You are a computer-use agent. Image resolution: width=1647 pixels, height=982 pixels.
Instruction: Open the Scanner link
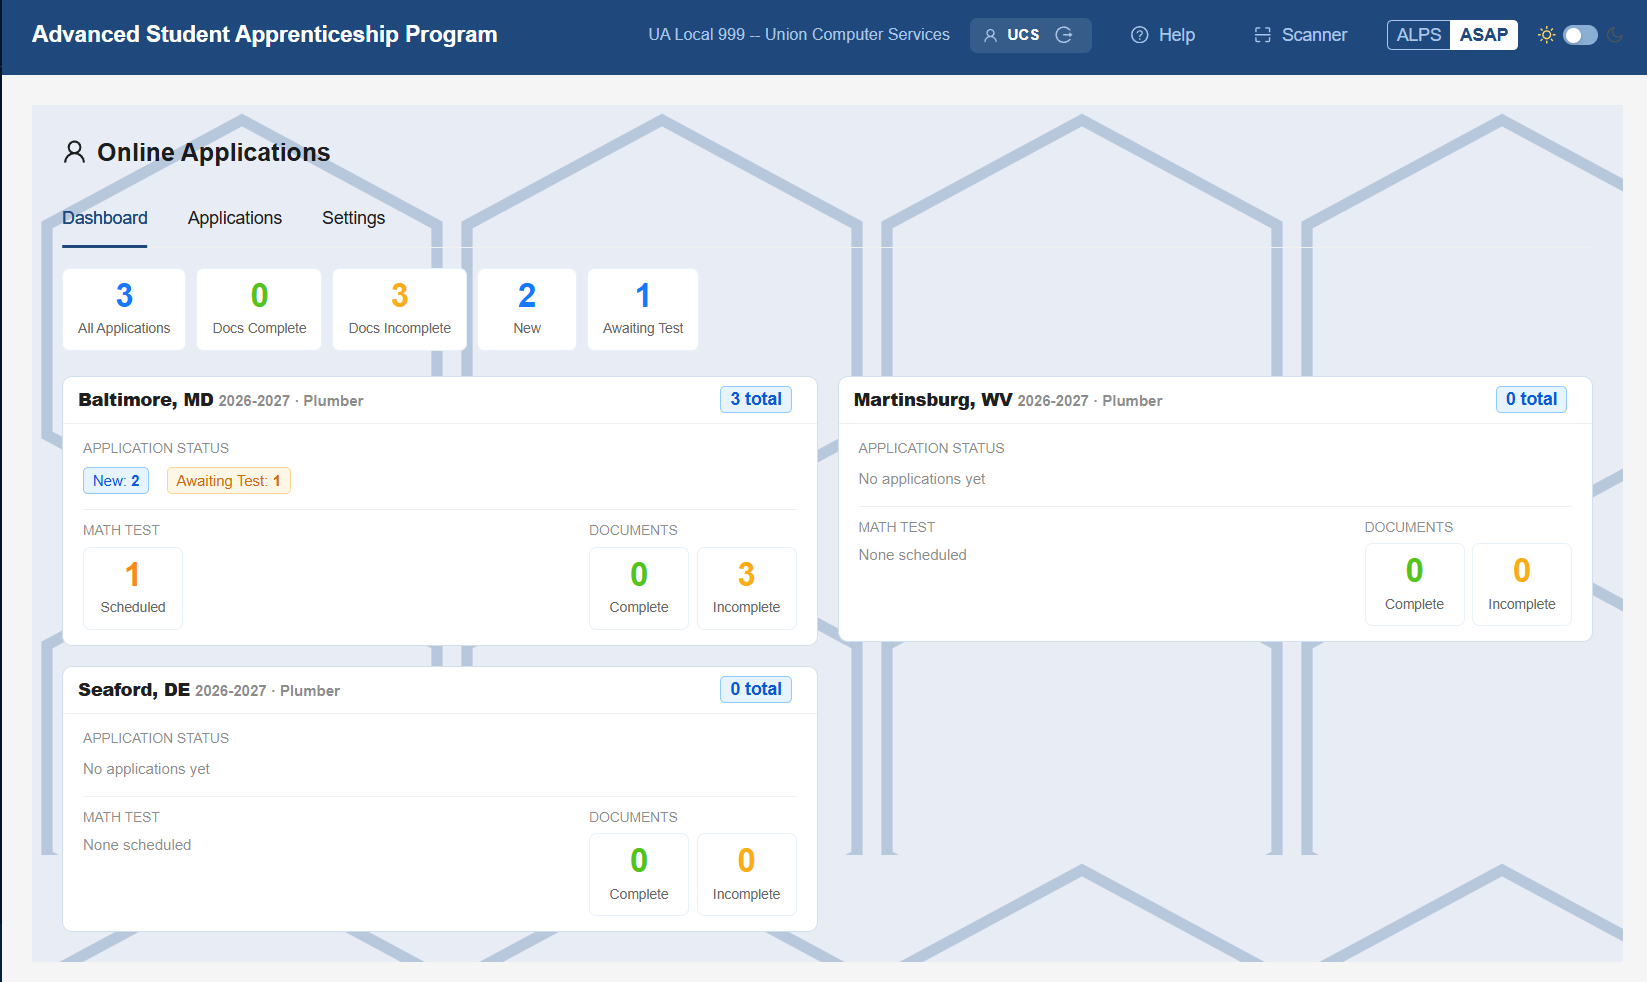coord(1301,35)
